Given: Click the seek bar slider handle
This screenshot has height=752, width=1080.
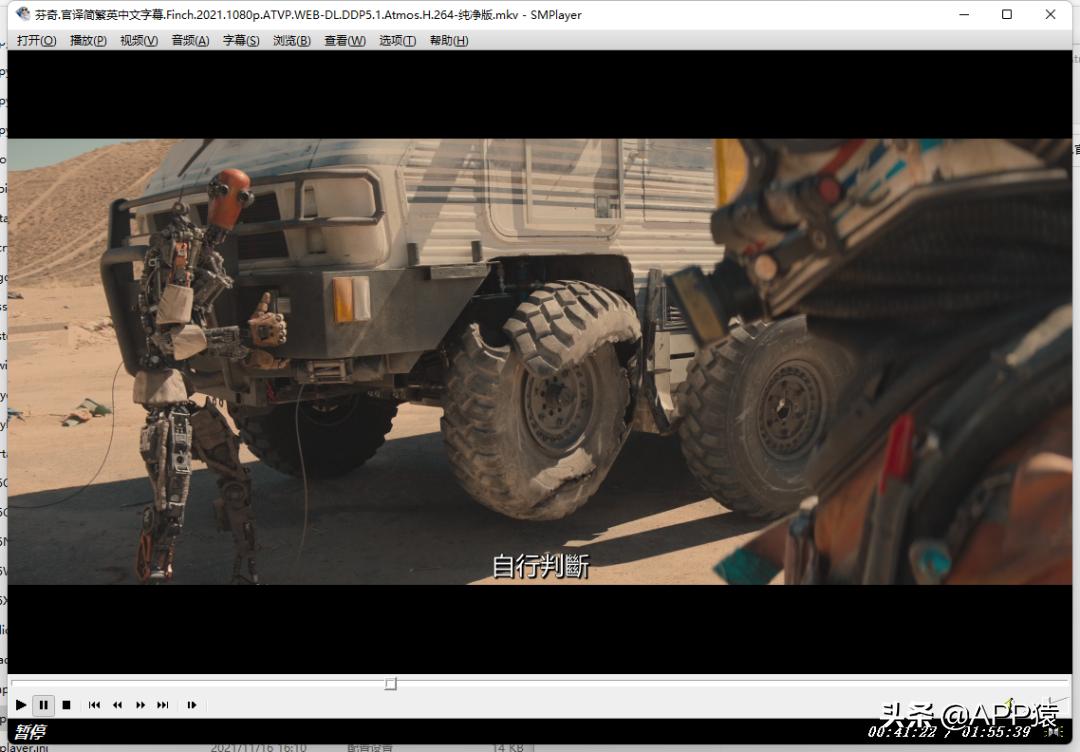Looking at the screenshot, I should click(x=391, y=684).
